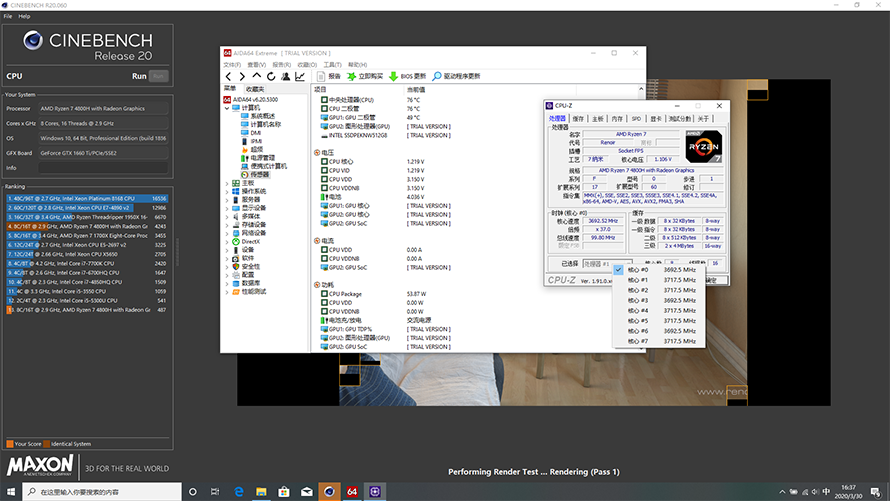Refresh AIDA64 sensor readings
Viewport: 890px width, 501px height.
click(x=271, y=76)
